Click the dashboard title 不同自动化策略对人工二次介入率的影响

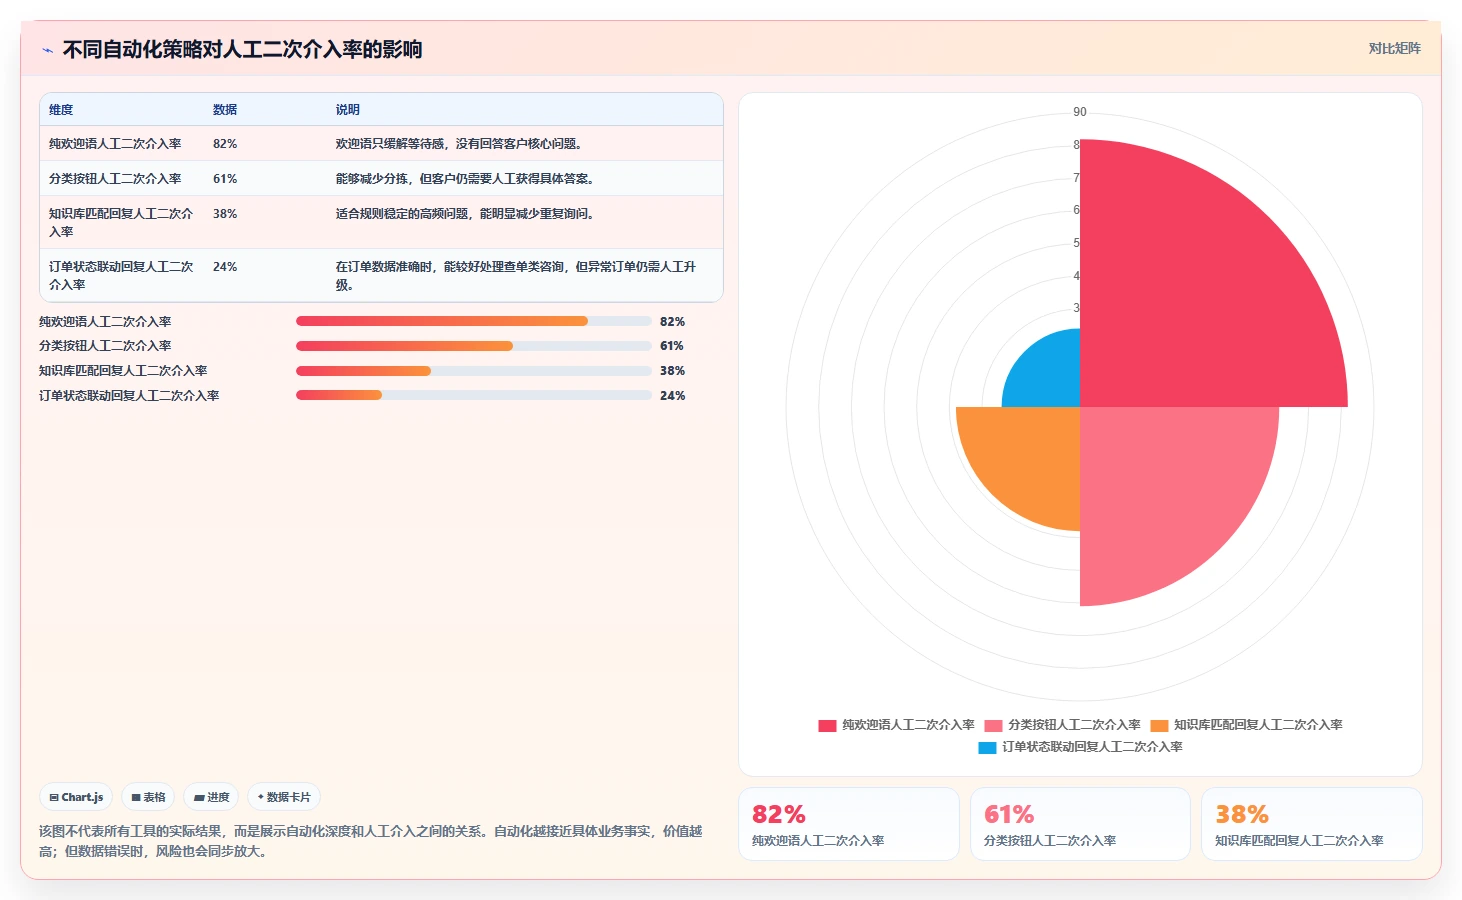point(242,49)
